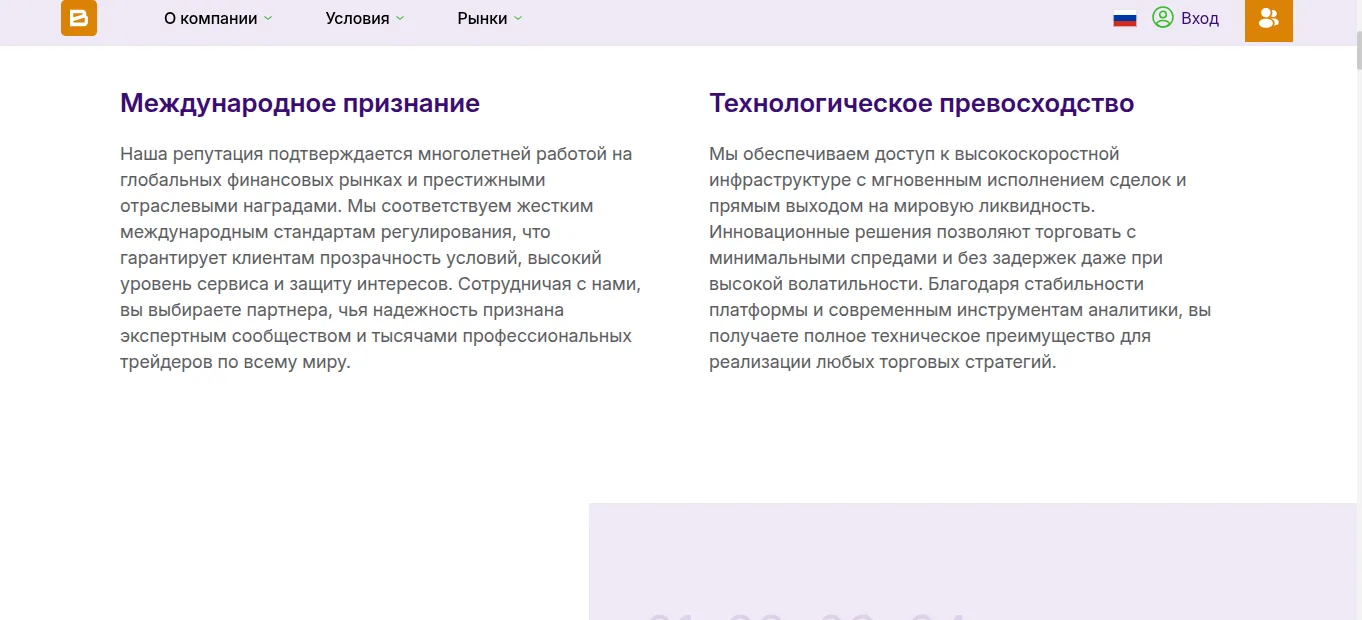Expand the chevron next to О компании
The width and height of the screenshot is (1362, 620).
(268, 18)
